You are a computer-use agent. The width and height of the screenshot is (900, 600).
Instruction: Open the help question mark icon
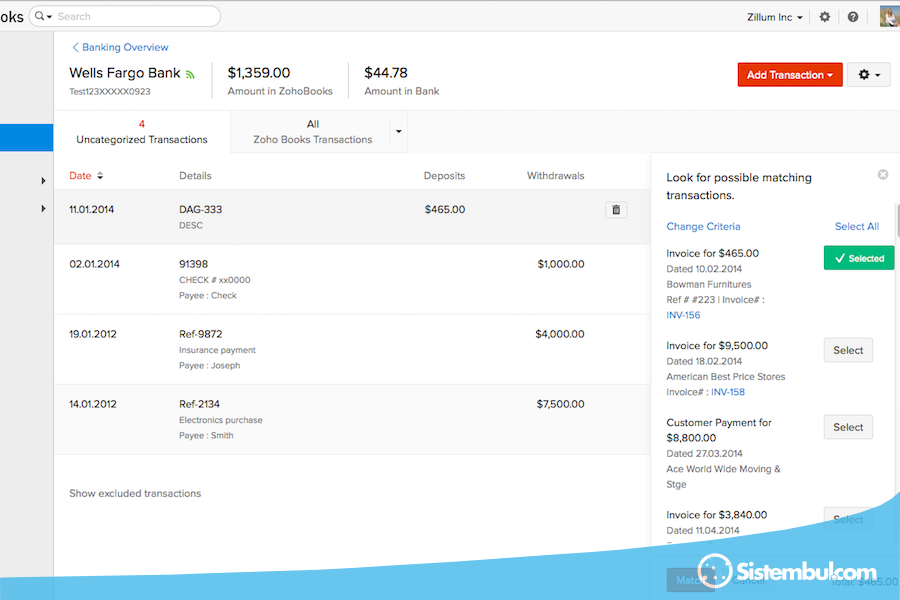click(853, 17)
